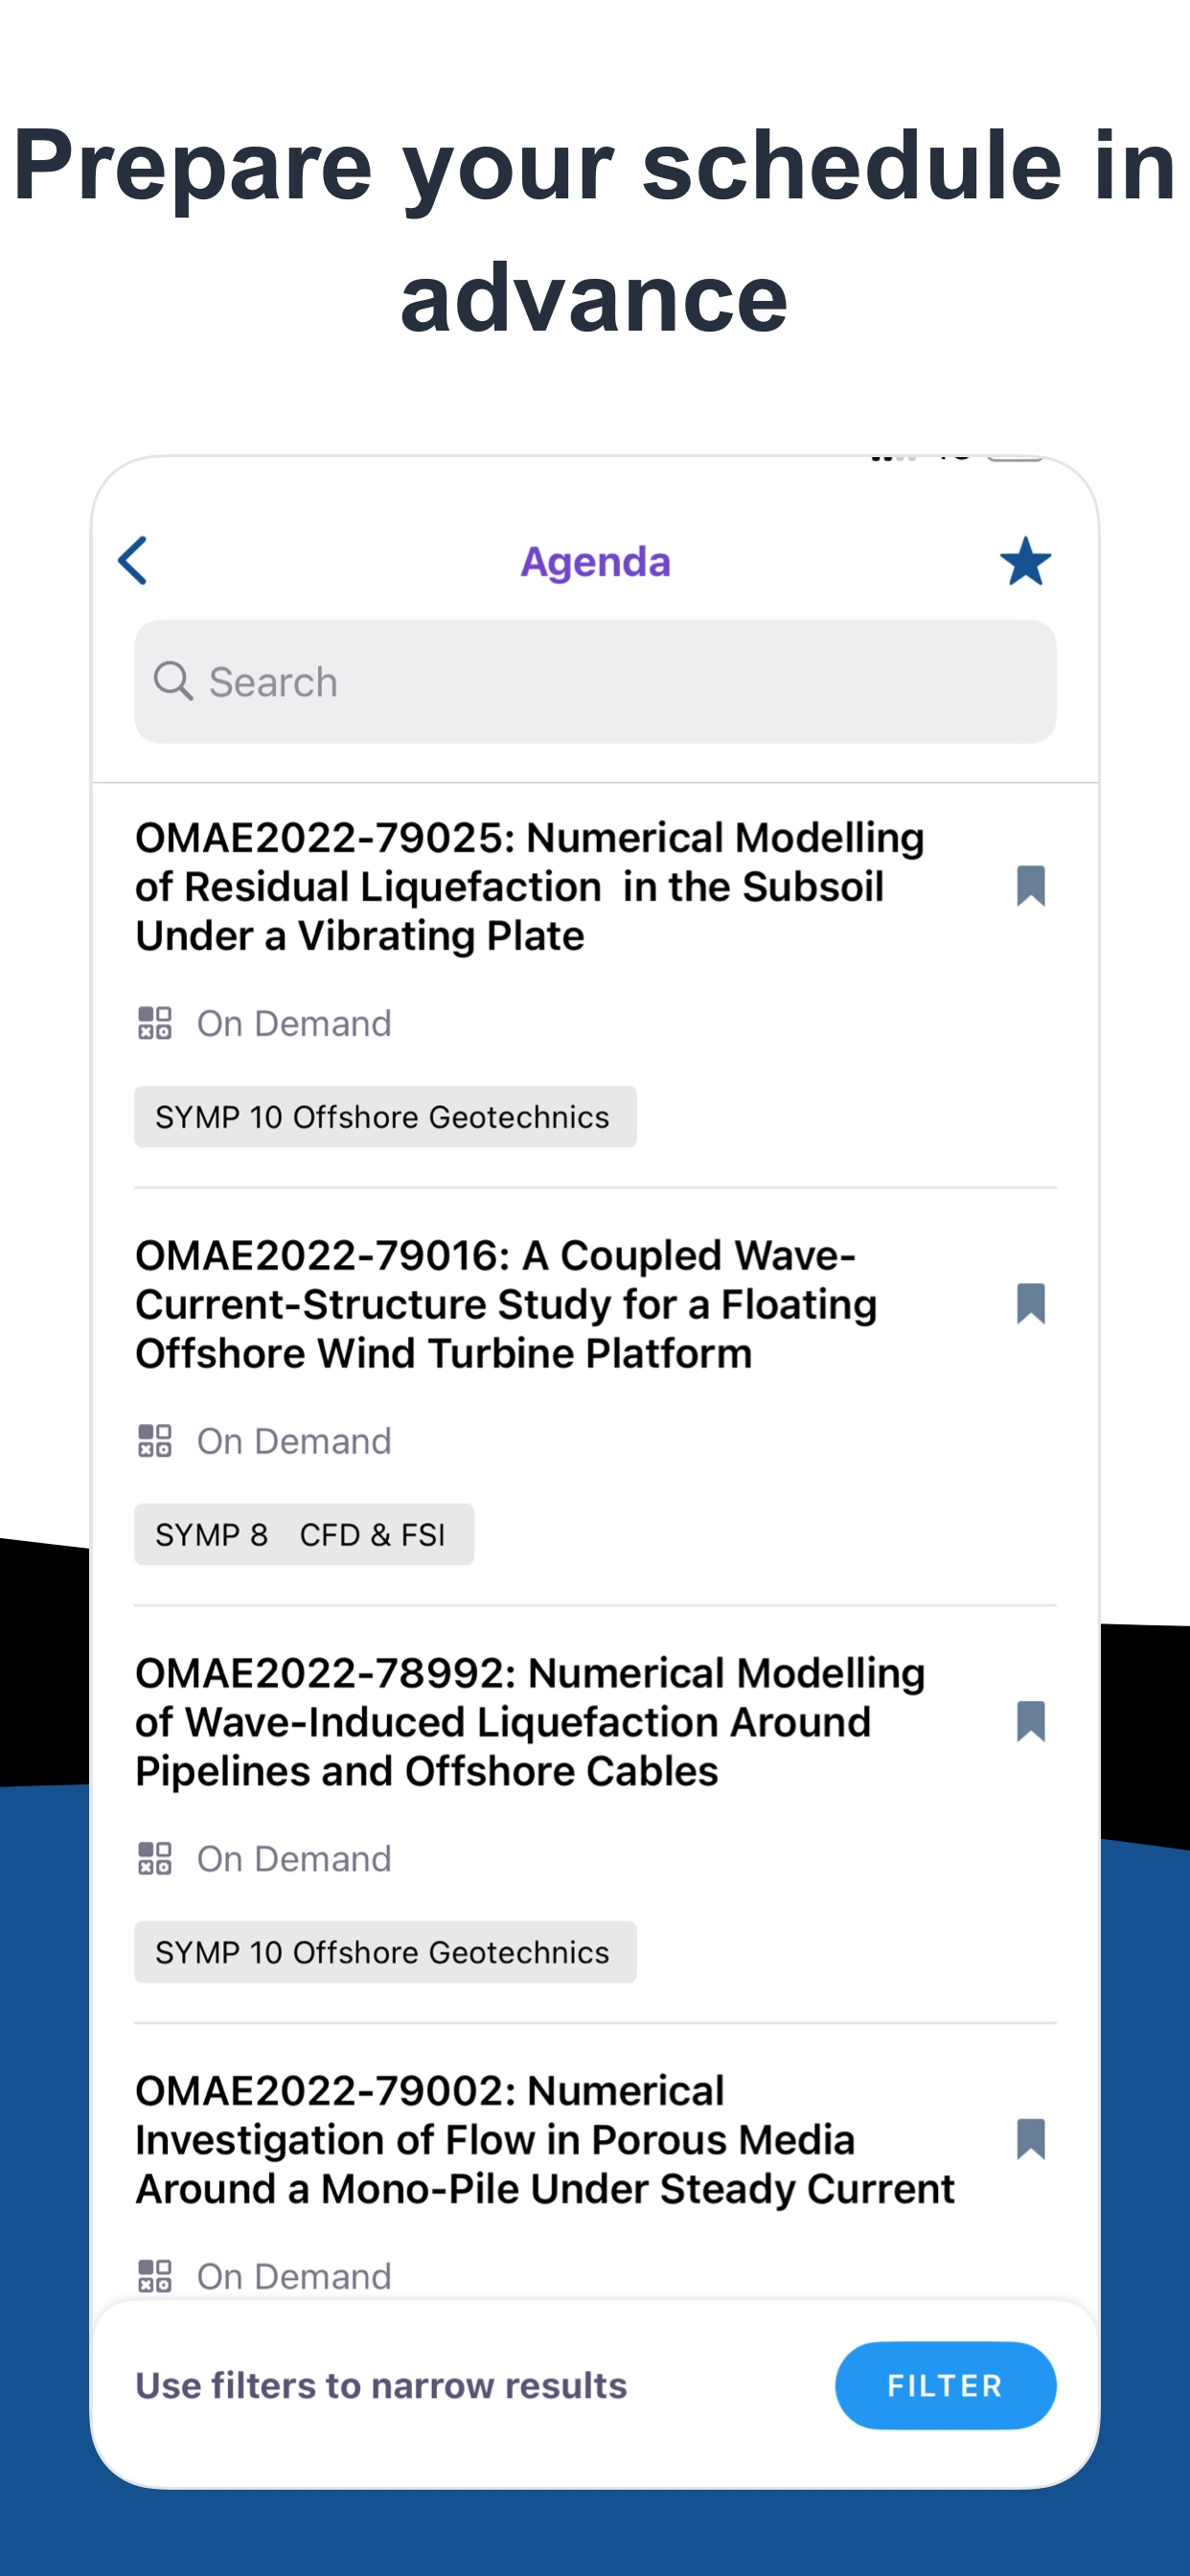Go back using the left chevron

click(133, 560)
